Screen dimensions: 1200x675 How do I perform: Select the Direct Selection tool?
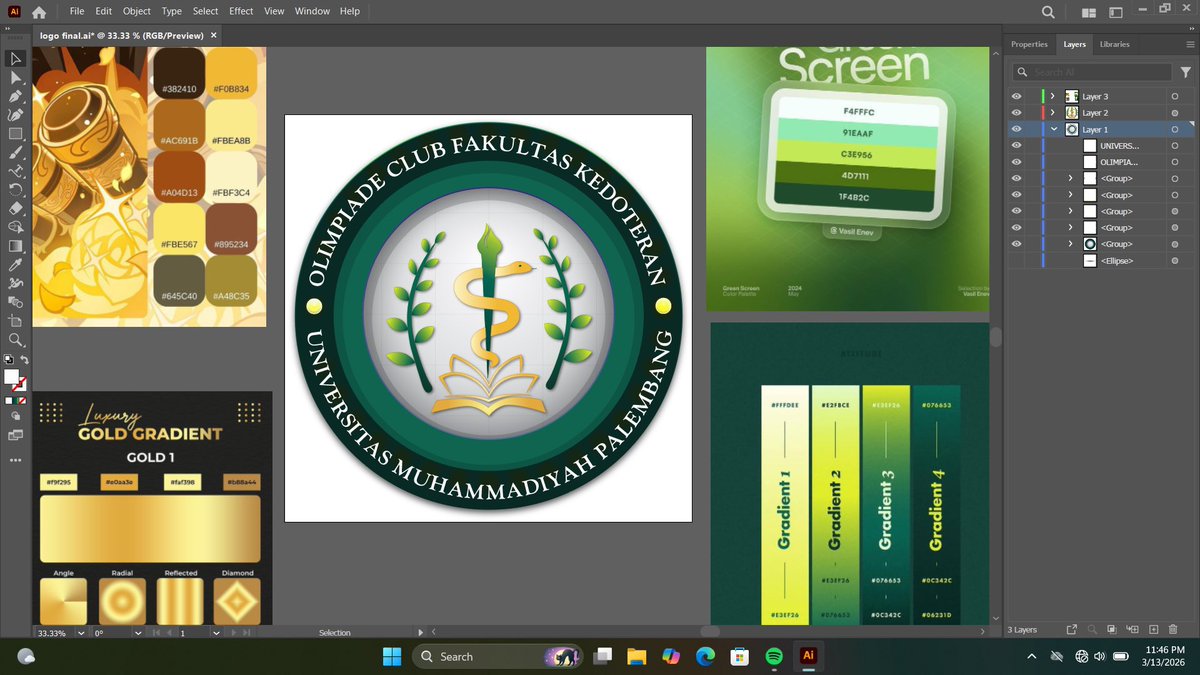click(16, 78)
